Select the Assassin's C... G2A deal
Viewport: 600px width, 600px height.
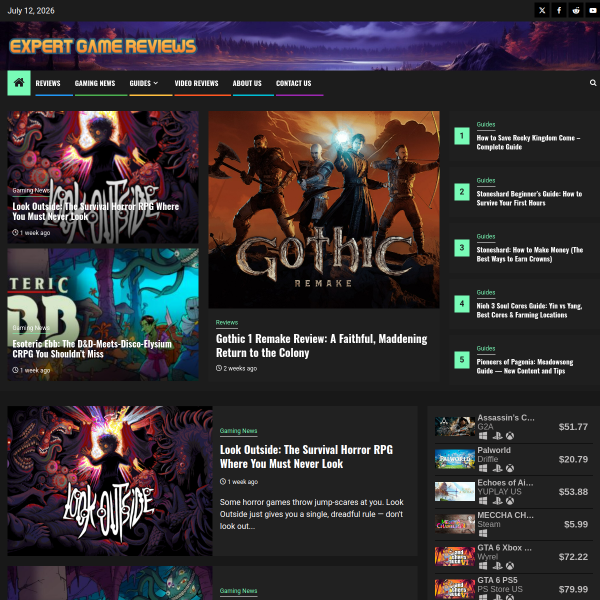pyautogui.click(x=513, y=427)
